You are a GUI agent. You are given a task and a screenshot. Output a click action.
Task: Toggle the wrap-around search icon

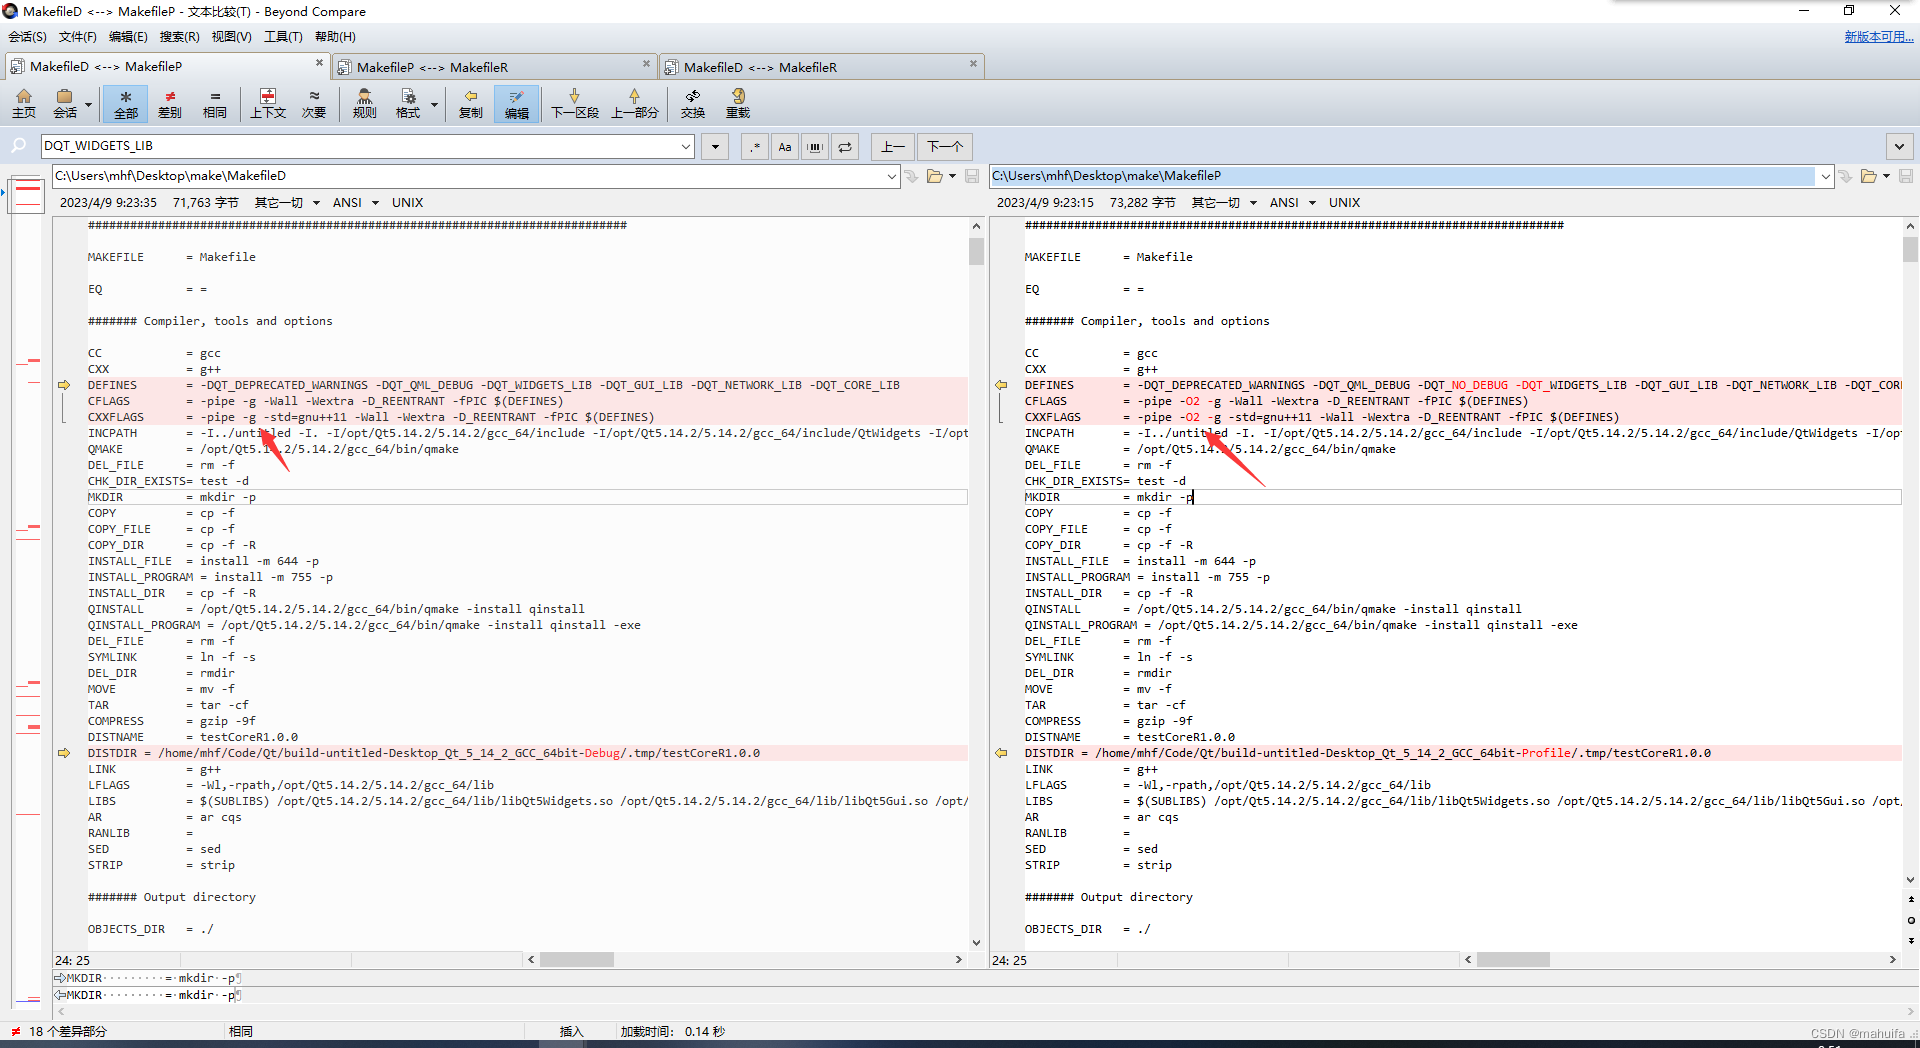click(x=845, y=147)
